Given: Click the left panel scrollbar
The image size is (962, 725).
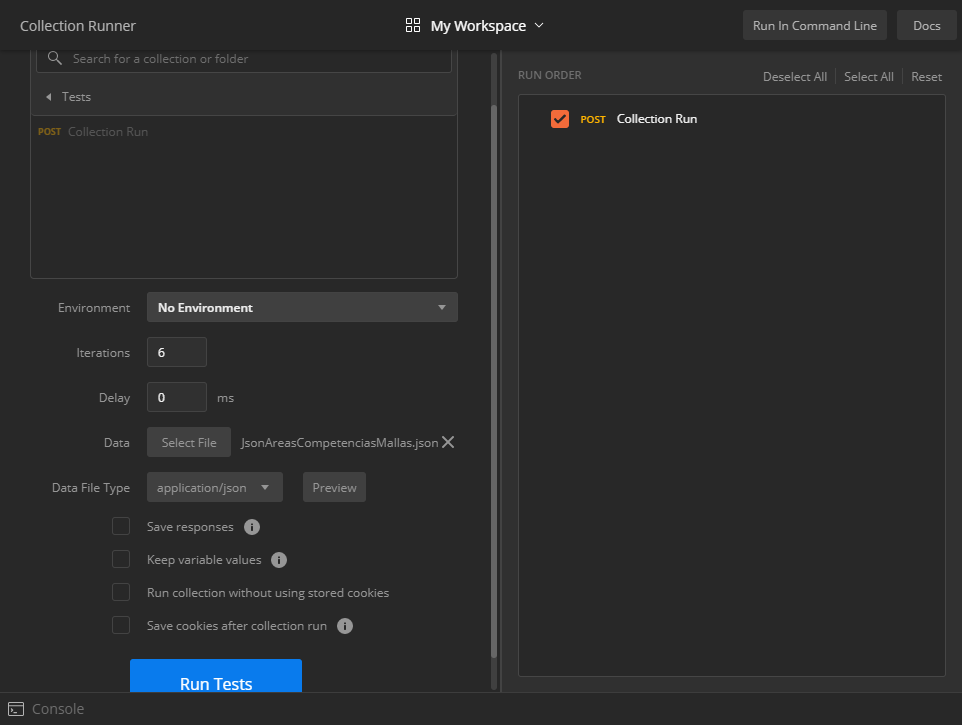Looking at the screenshot, I should pos(494,380).
